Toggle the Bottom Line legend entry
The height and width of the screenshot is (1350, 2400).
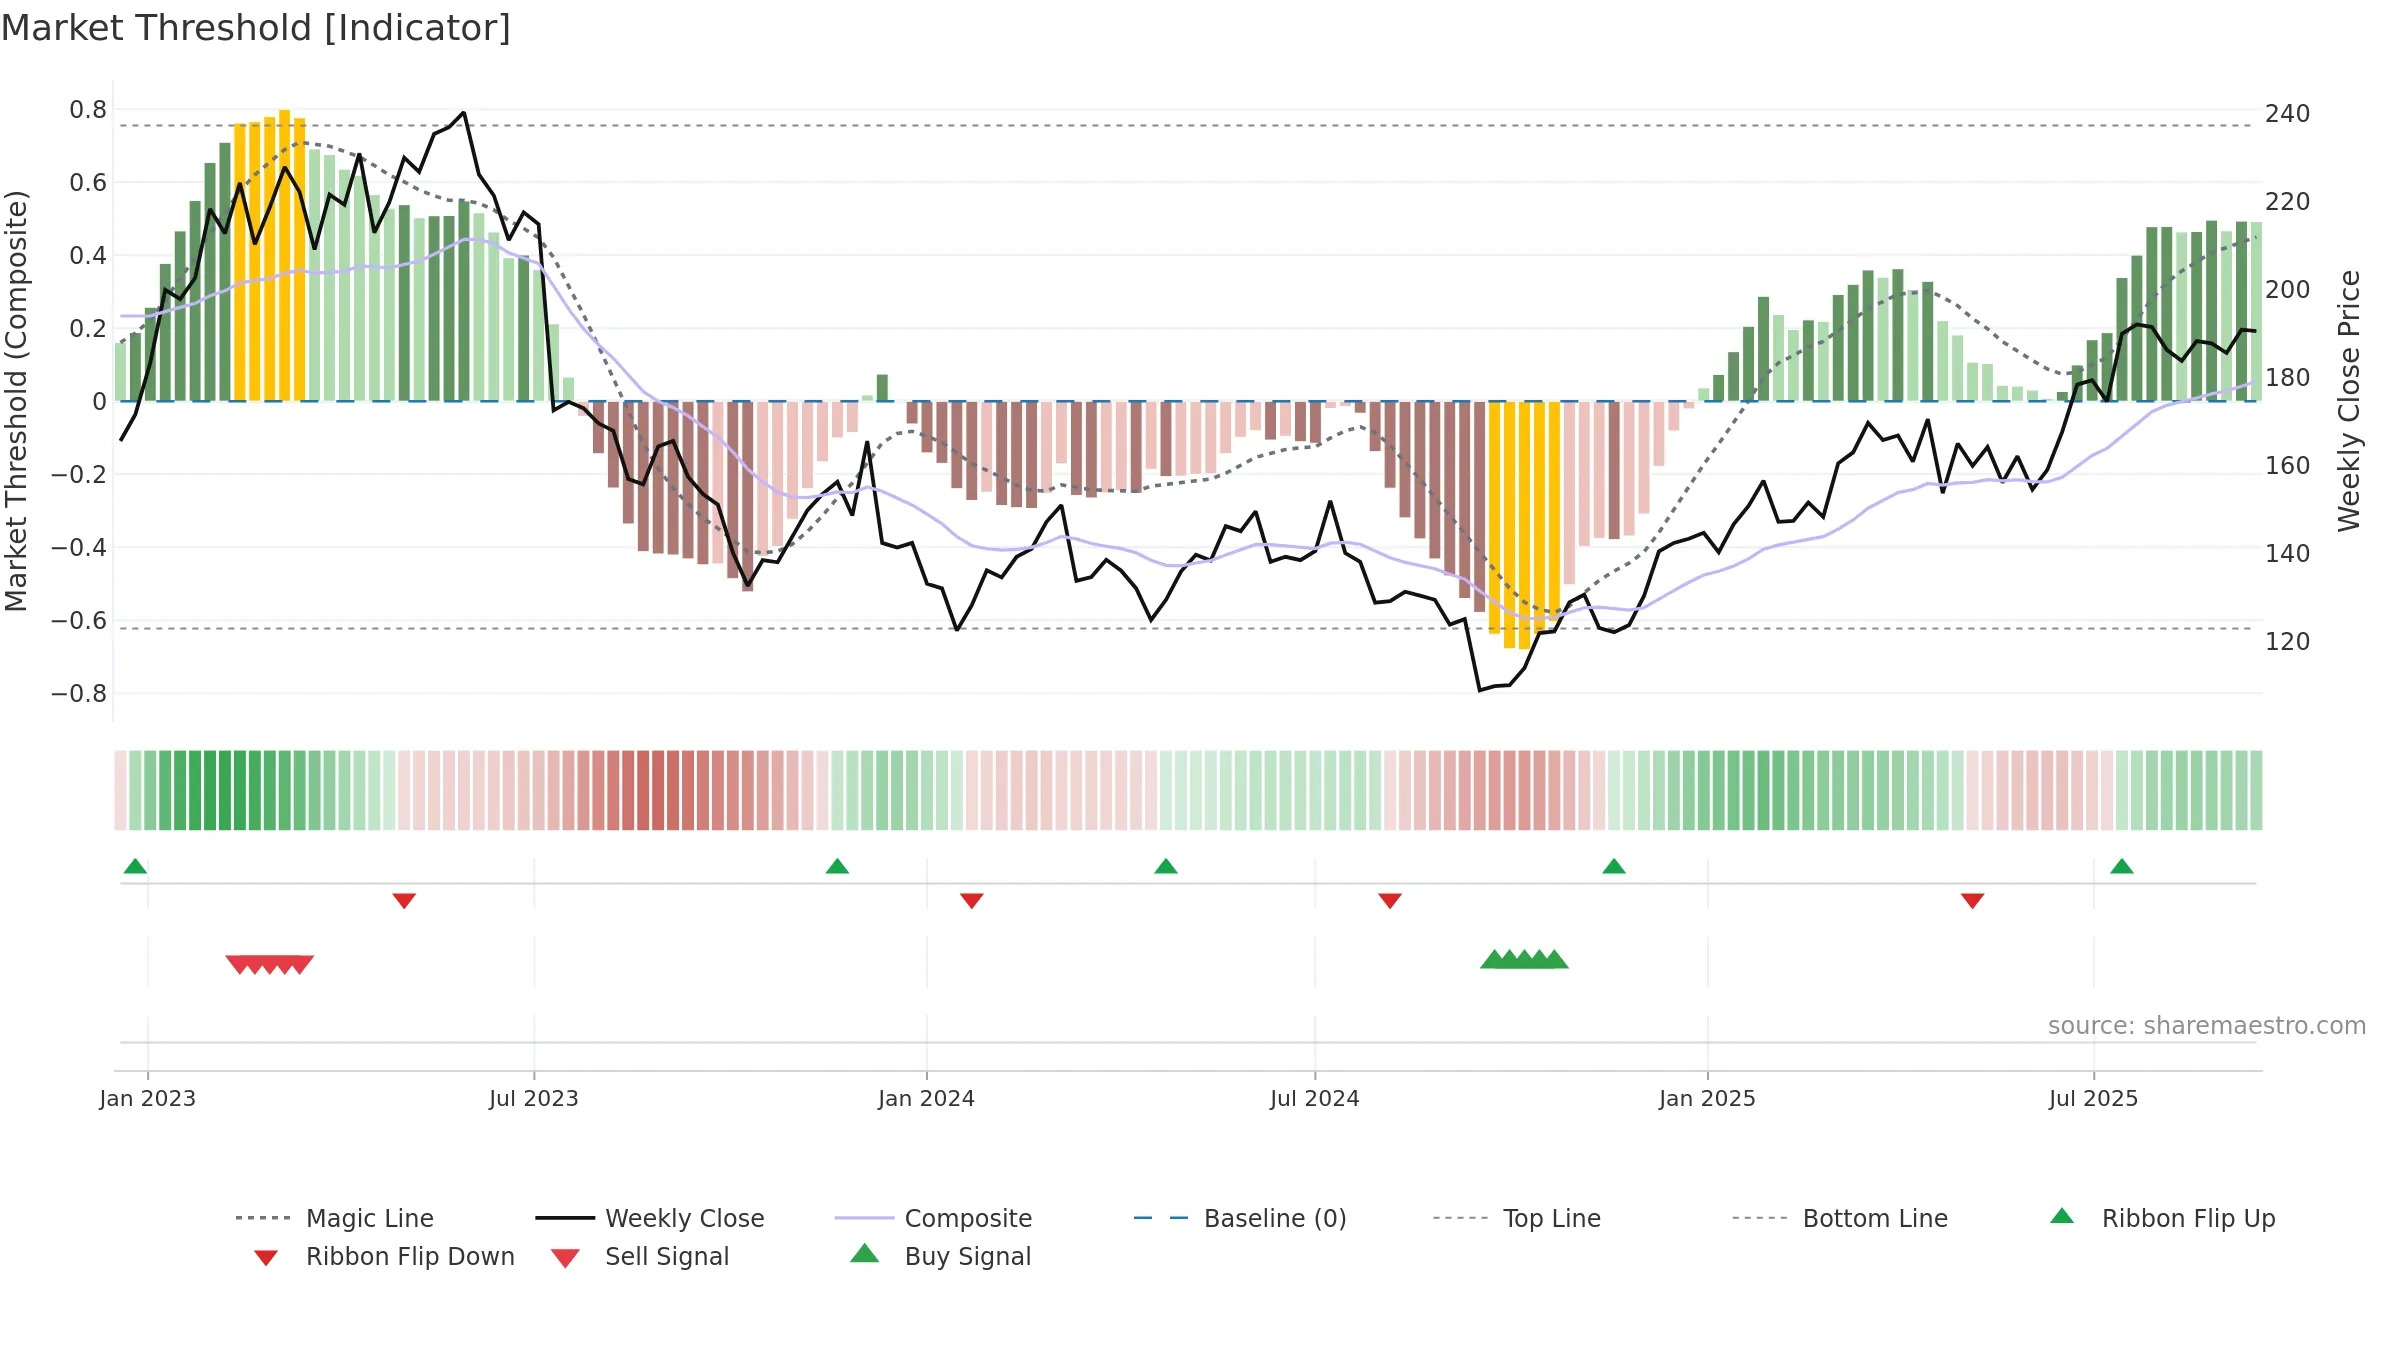(1840, 1218)
